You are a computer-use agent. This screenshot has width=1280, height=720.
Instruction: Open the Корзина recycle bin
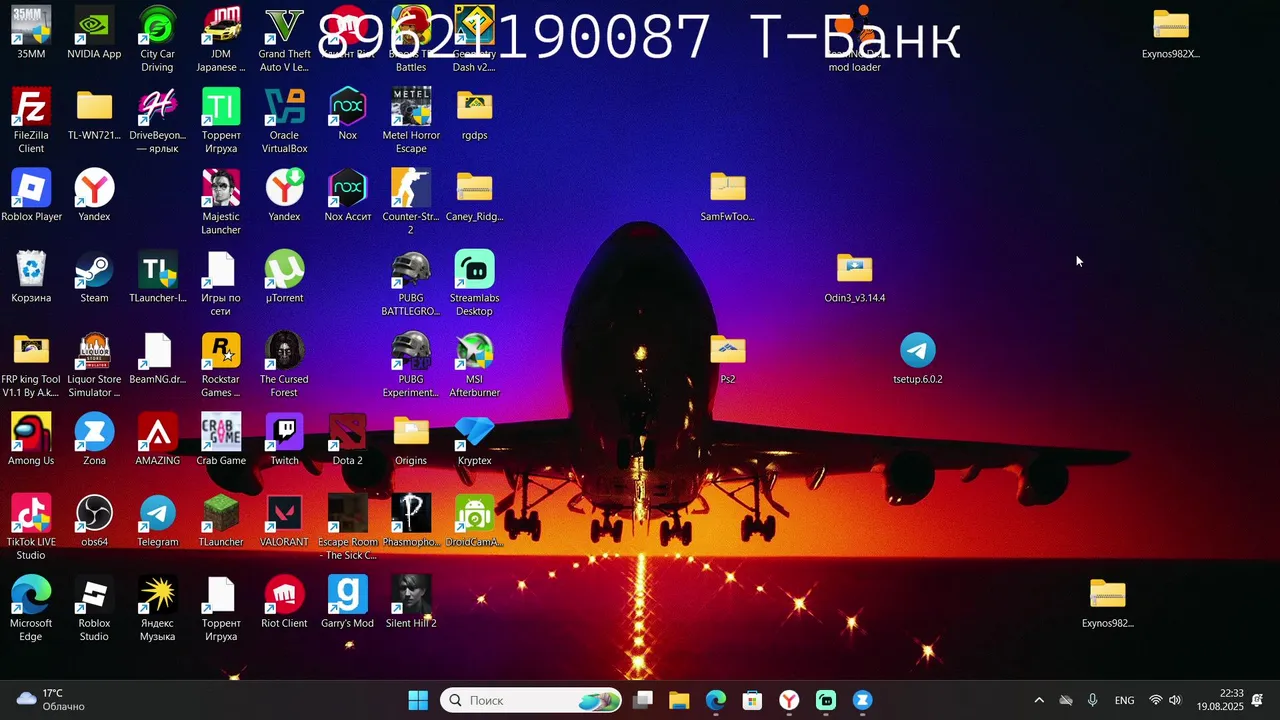[31, 277]
